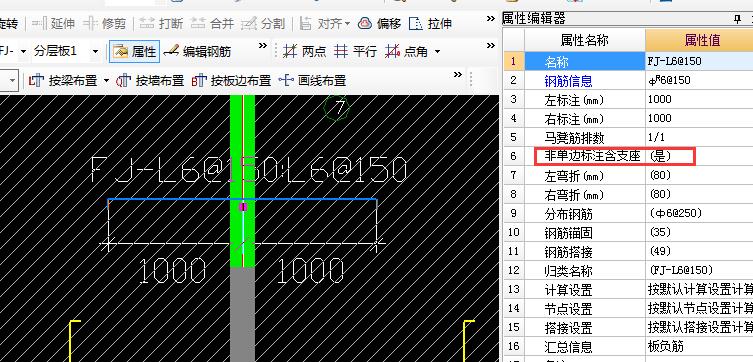
Task: Click the 延伸 (extend) tool
Action: coord(53,23)
